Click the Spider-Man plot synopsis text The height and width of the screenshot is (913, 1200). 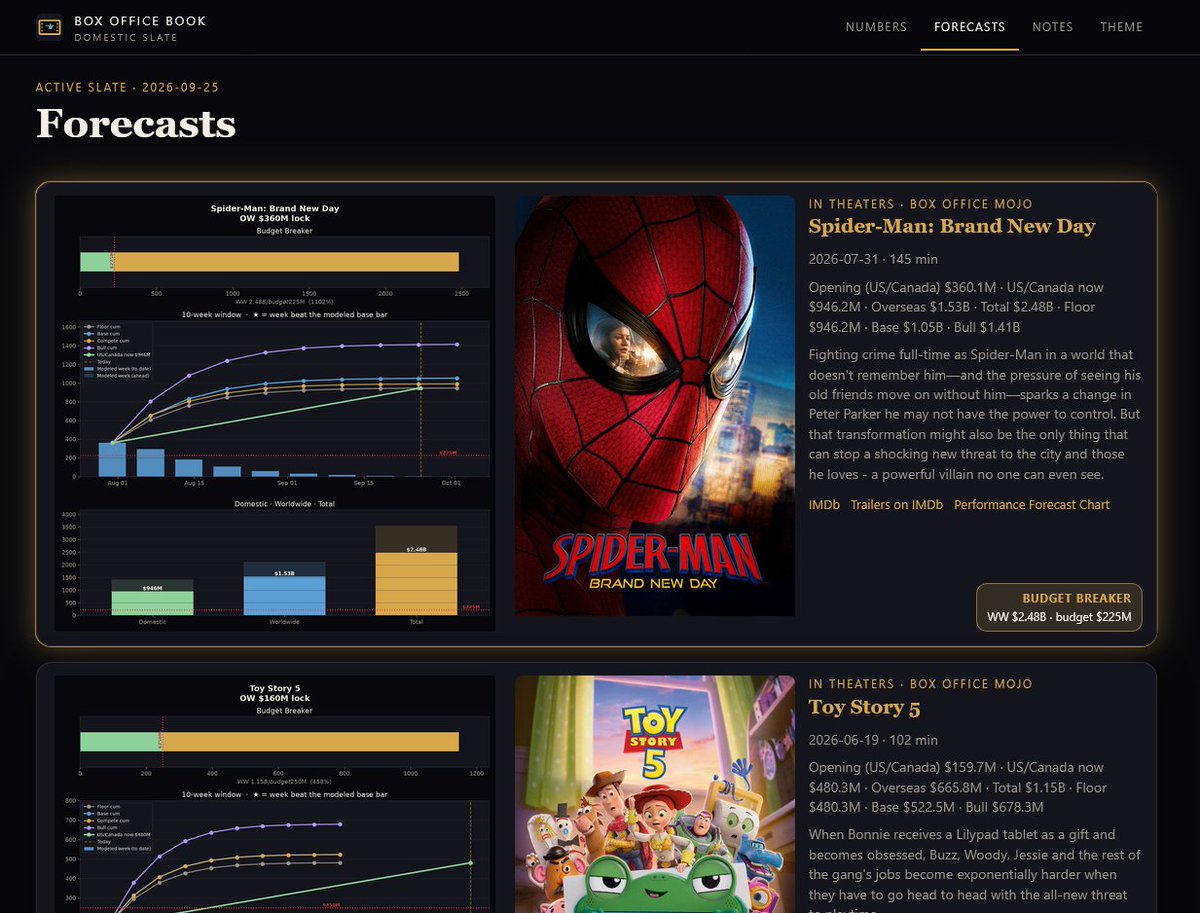(x=975, y=414)
